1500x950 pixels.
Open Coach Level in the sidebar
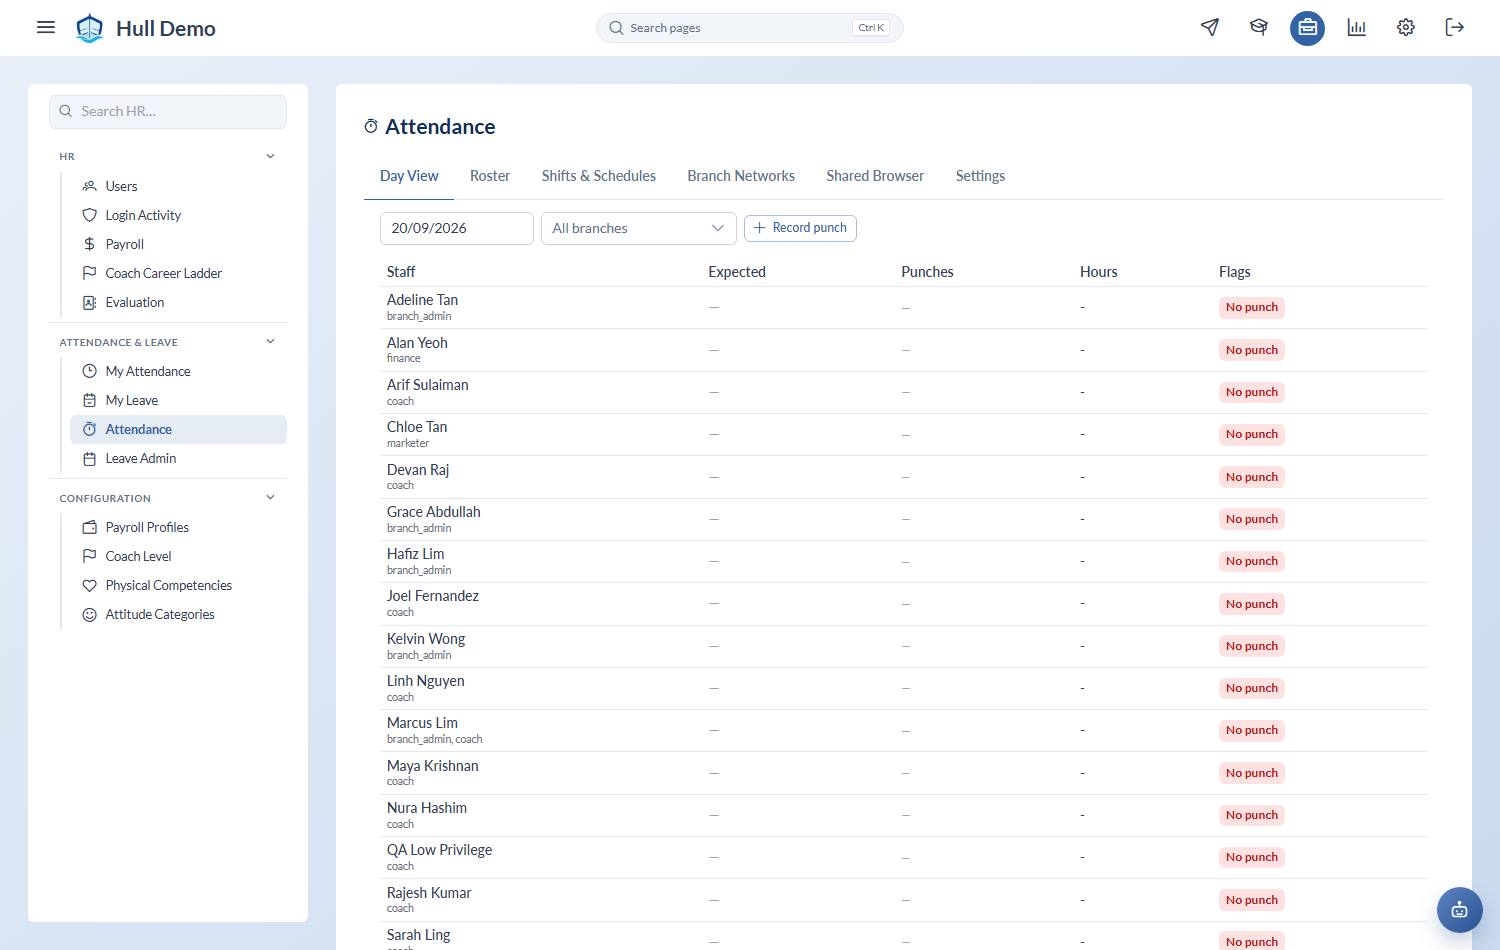(x=178, y=556)
